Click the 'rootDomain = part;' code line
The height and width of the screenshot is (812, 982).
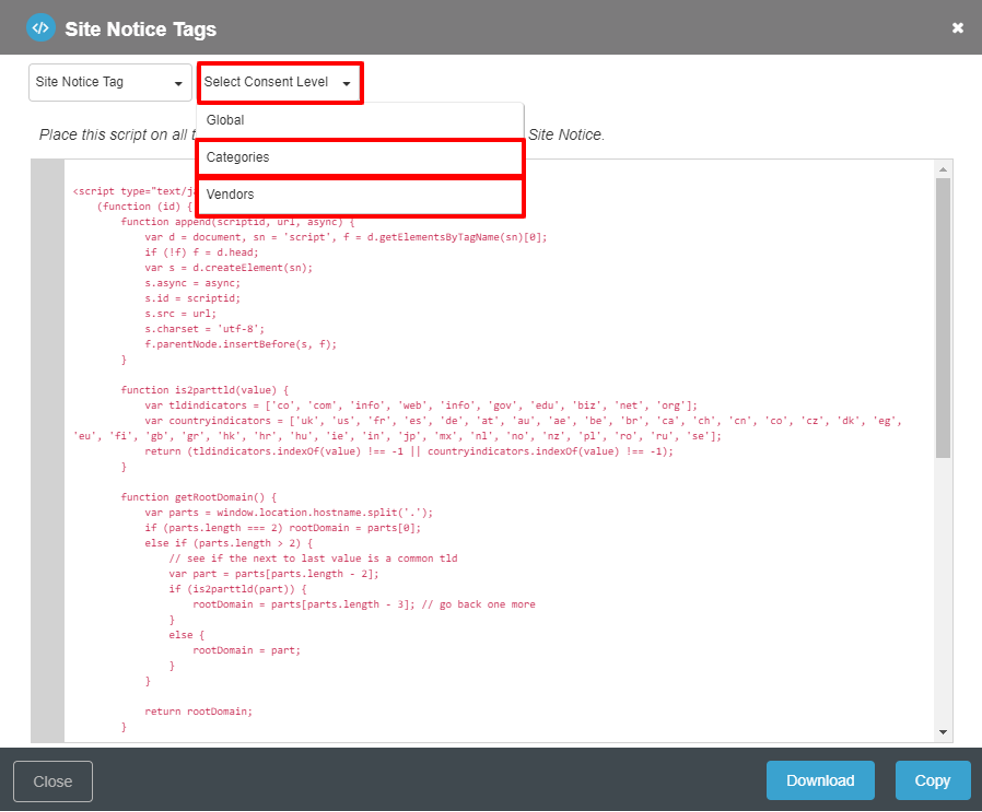point(247,650)
